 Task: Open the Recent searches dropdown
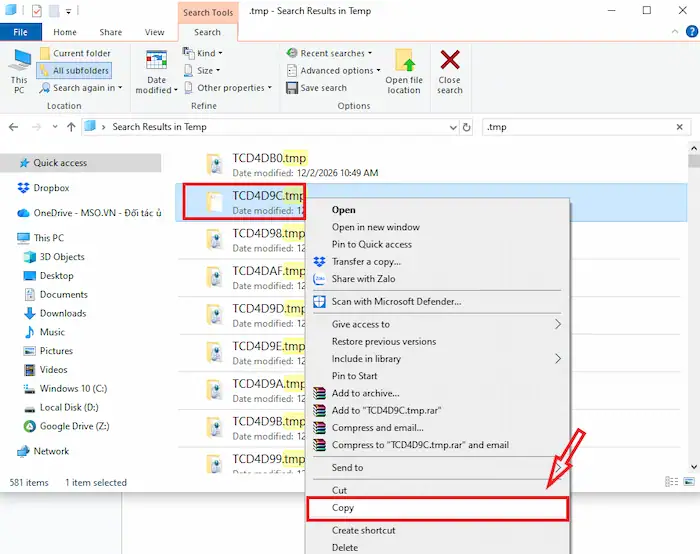click(x=328, y=53)
